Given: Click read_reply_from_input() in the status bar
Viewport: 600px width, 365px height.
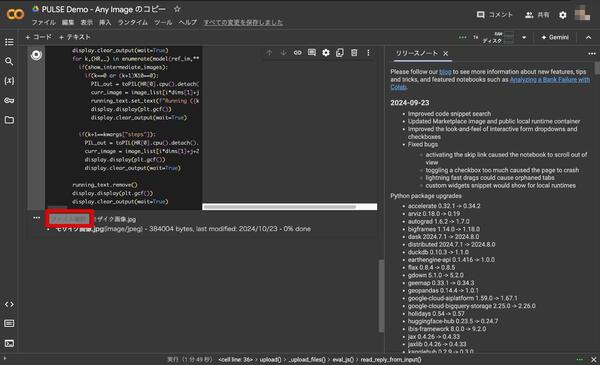Looking at the screenshot, I should (x=391, y=360).
